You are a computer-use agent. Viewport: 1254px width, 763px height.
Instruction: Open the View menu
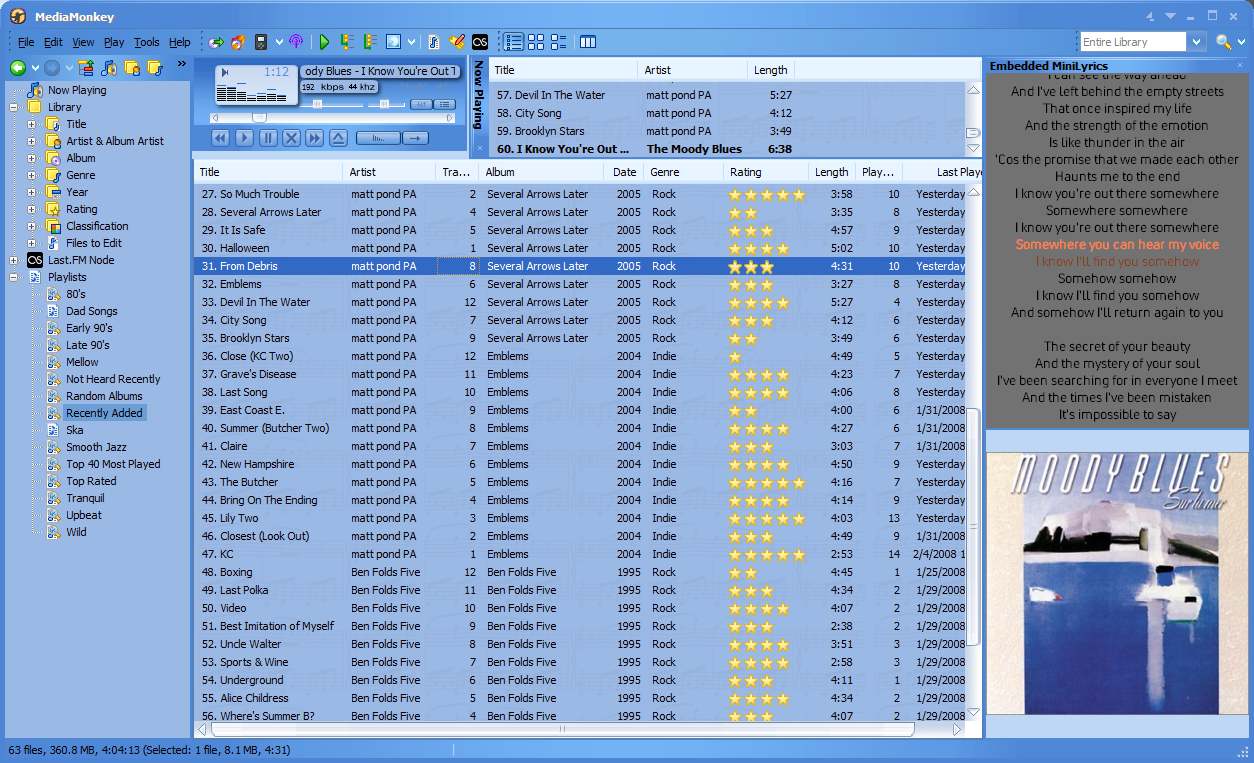coord(83,42)
